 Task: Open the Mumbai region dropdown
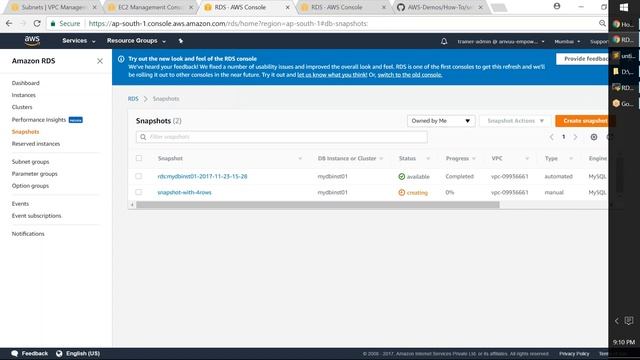pyautogui.click(x=567, y=42)
